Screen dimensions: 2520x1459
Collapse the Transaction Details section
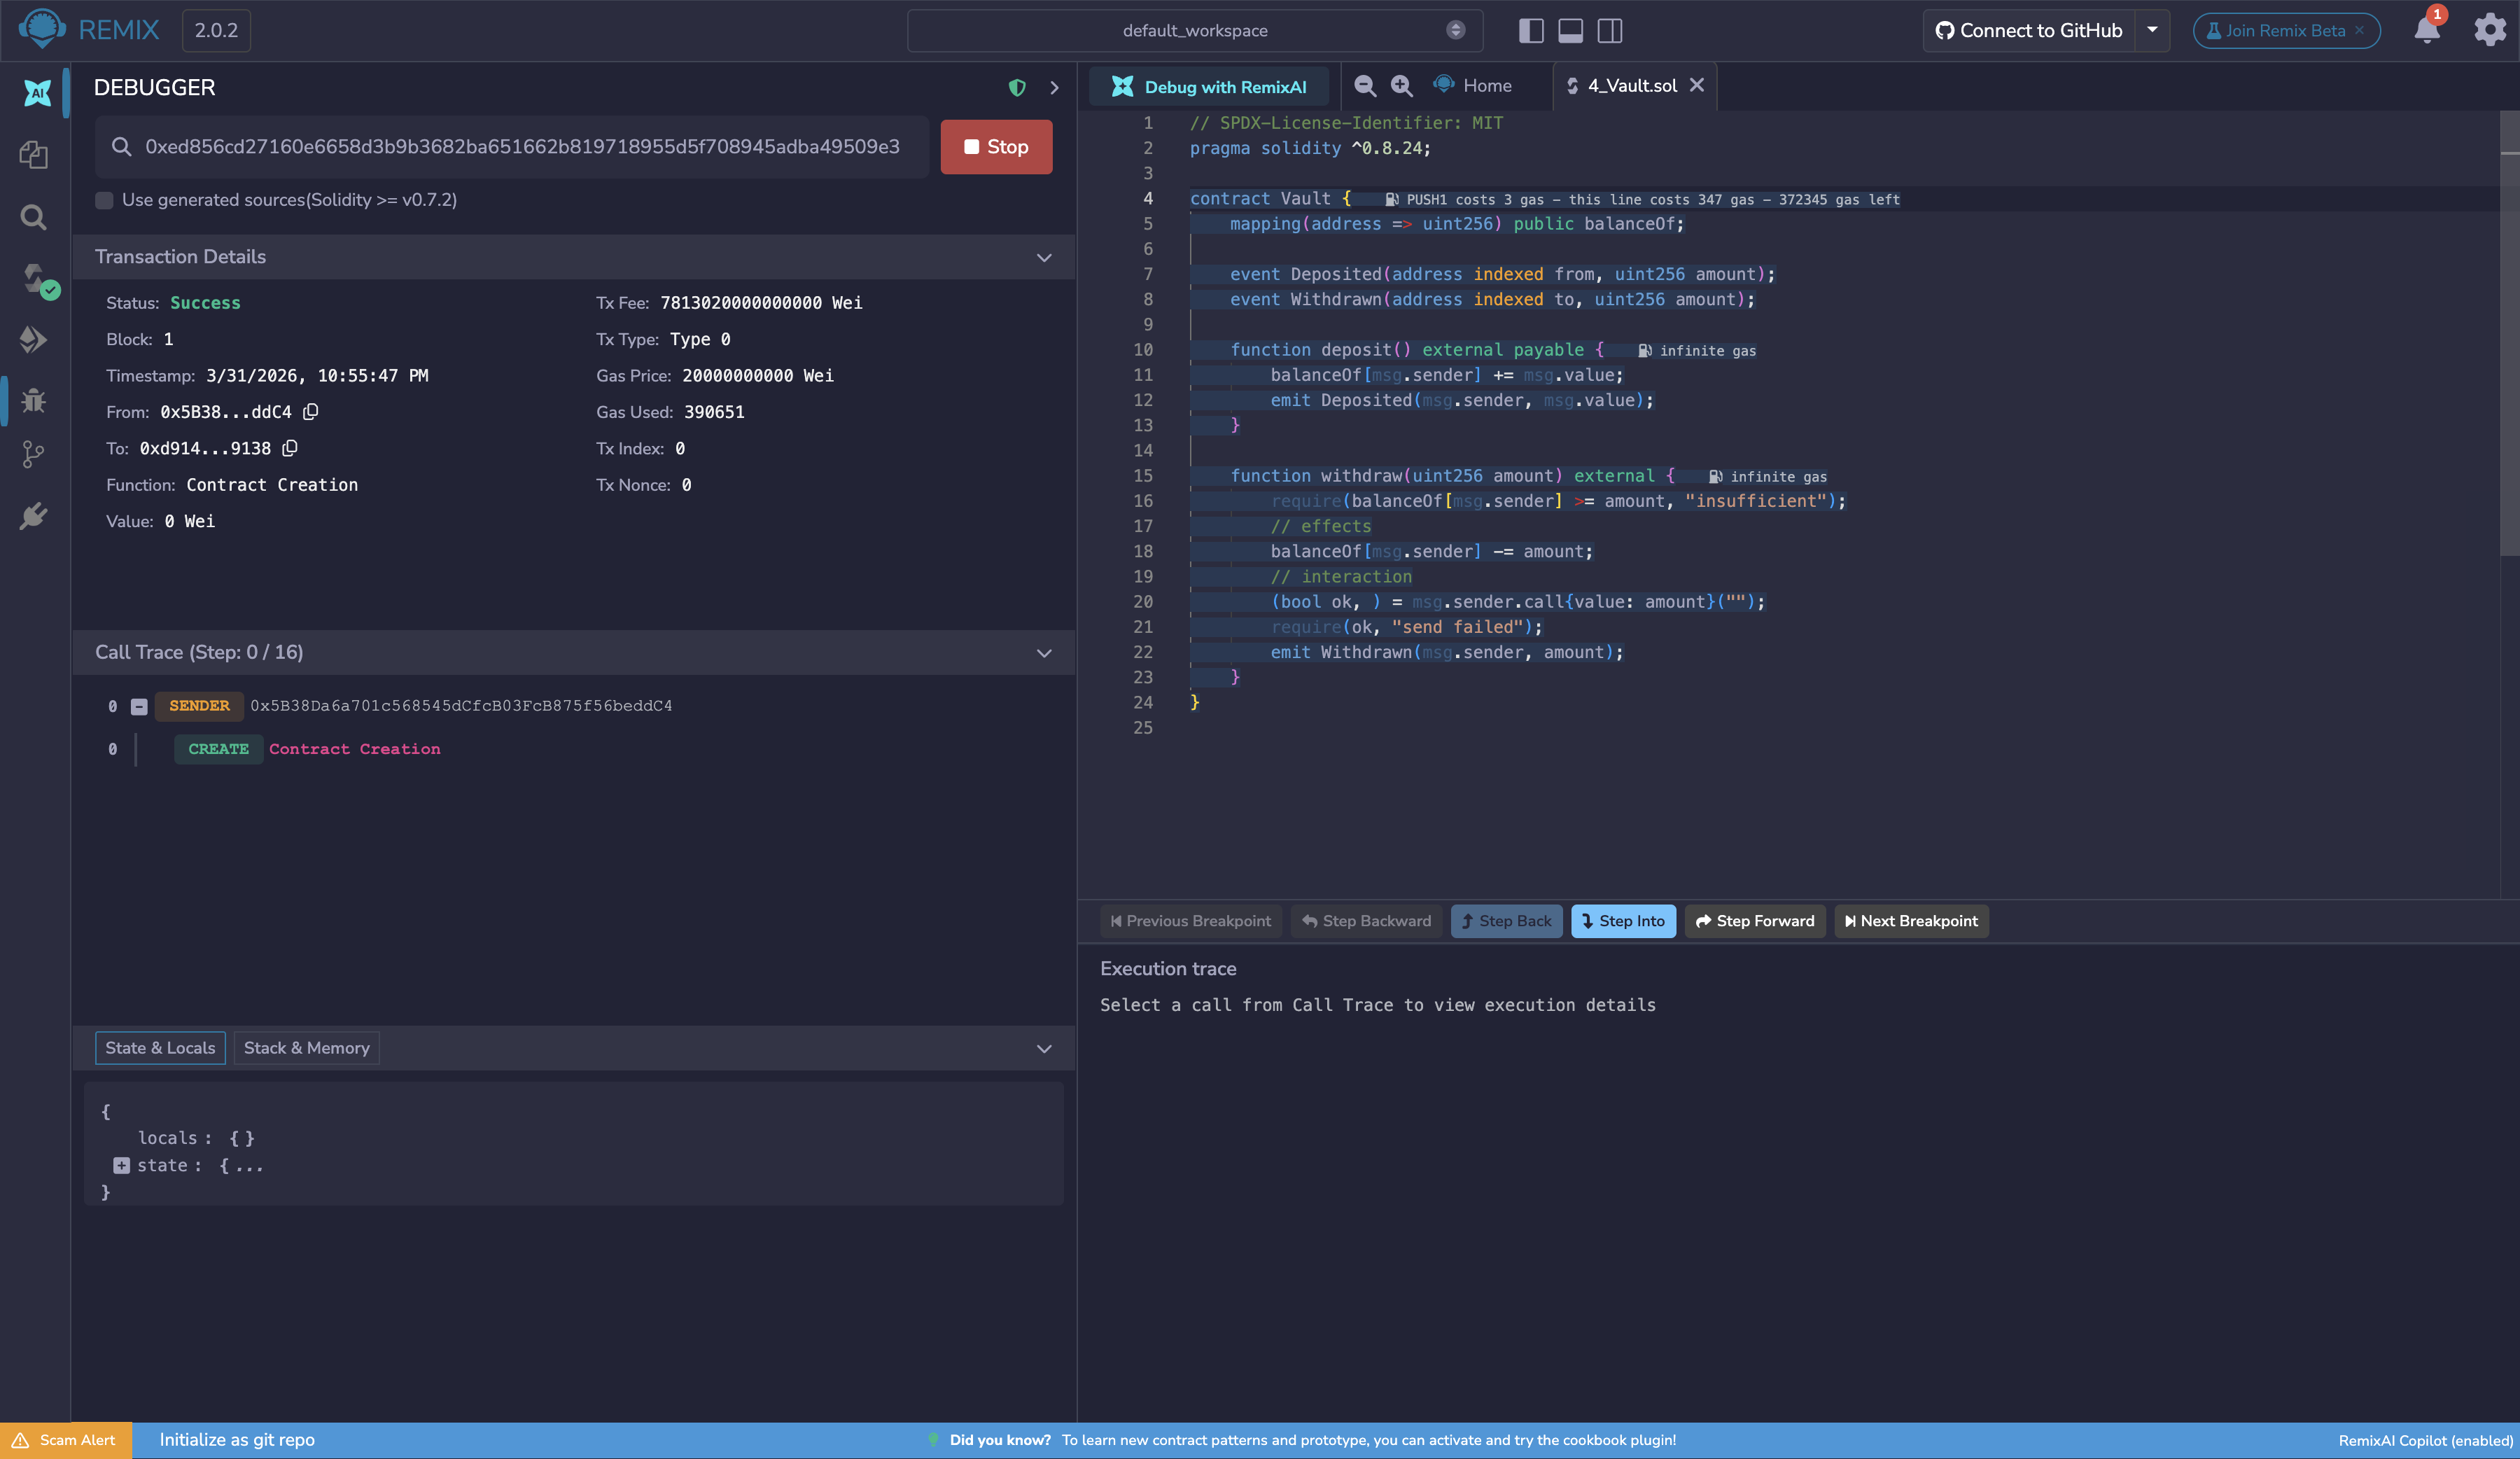1044,257
